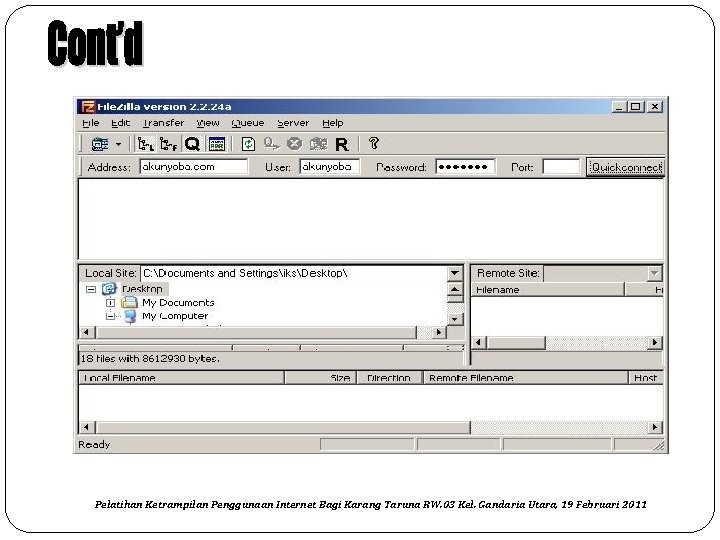Click remote Filename column header

pyautogui.click(x=548, y=290)
